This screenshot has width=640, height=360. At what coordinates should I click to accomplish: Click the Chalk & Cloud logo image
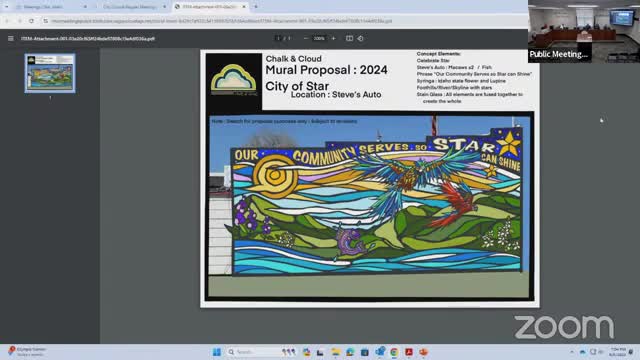coord(233,81)
